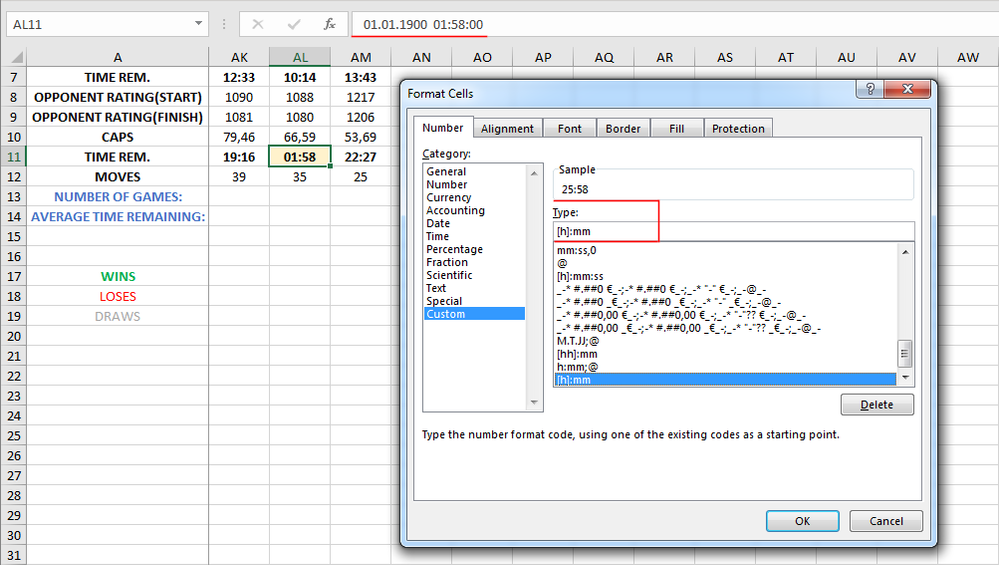
Task: Click the NUMBER OF GAMES: label cell
Action: coord(118,197)
